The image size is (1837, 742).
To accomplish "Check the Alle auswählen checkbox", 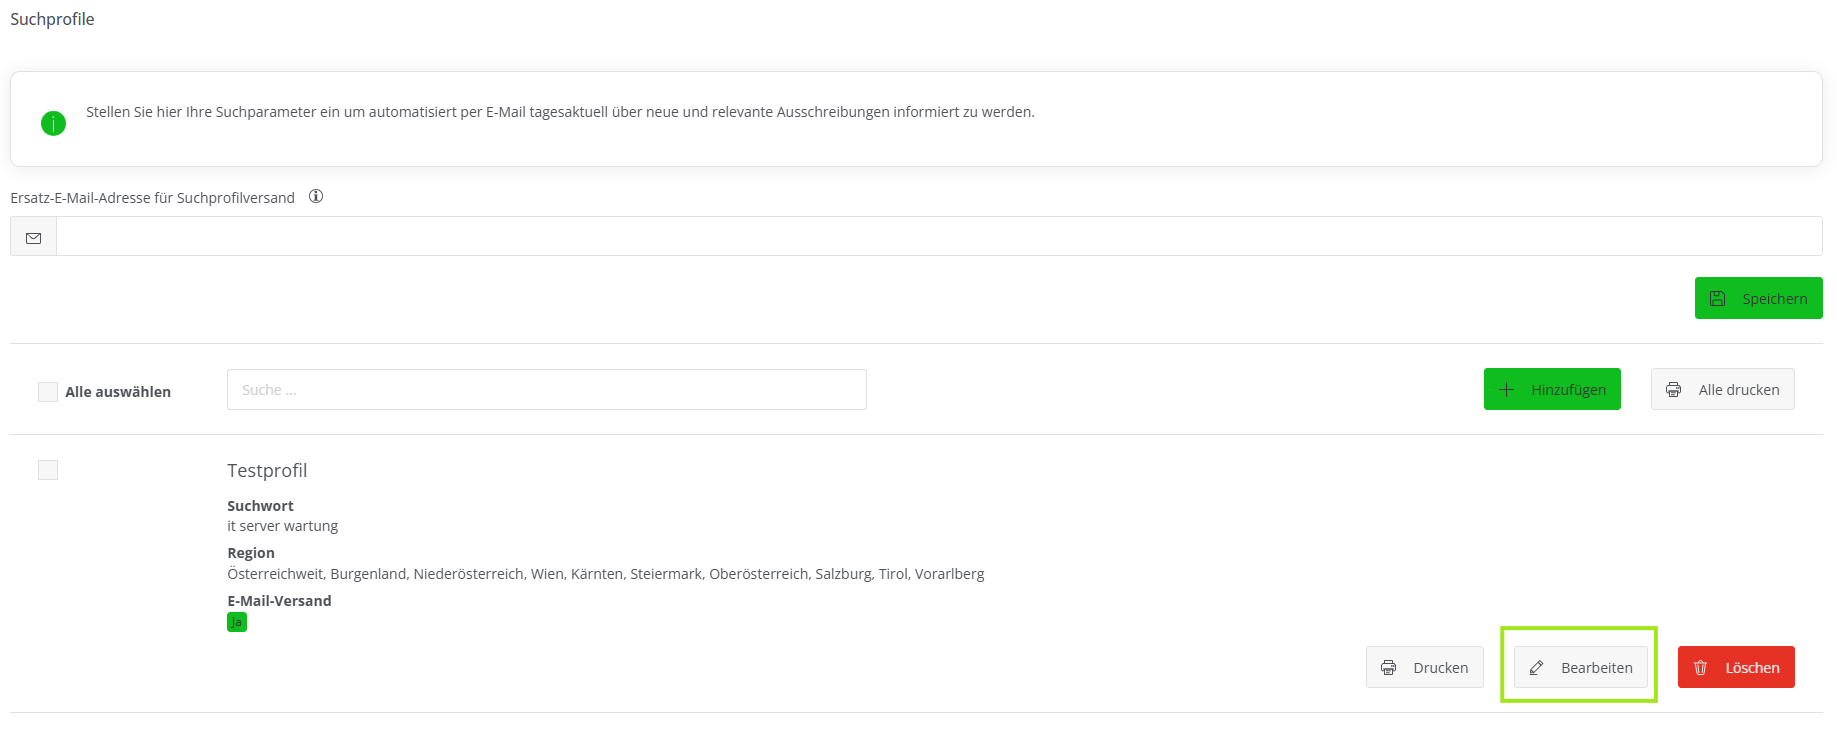I will 48,392.
